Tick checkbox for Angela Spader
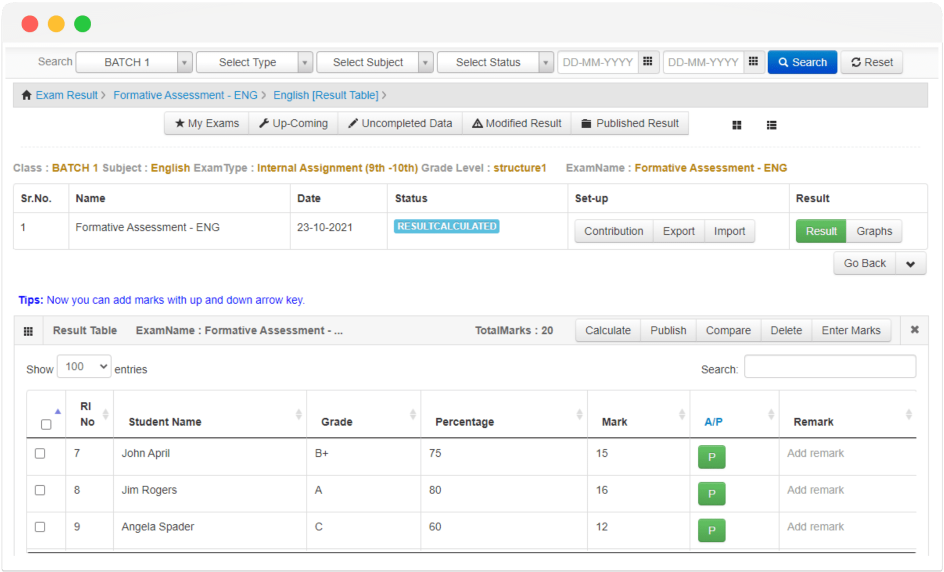944x572 pixels. pyautogui.click(x=40, y=527)
